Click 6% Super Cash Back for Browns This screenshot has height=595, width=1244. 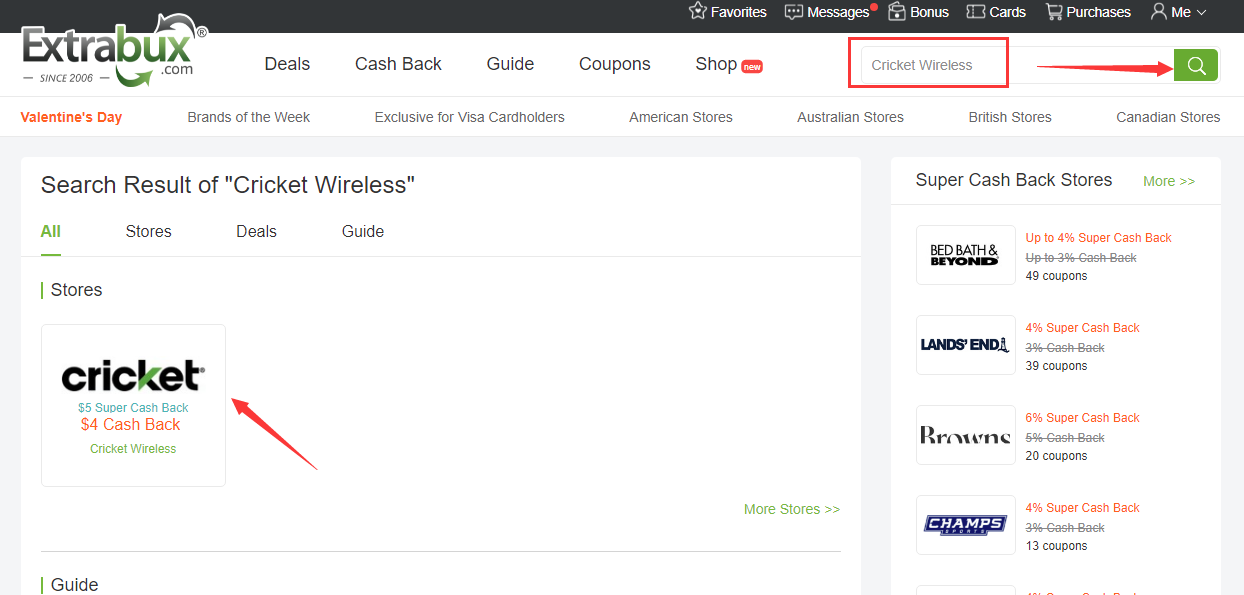1082,418
